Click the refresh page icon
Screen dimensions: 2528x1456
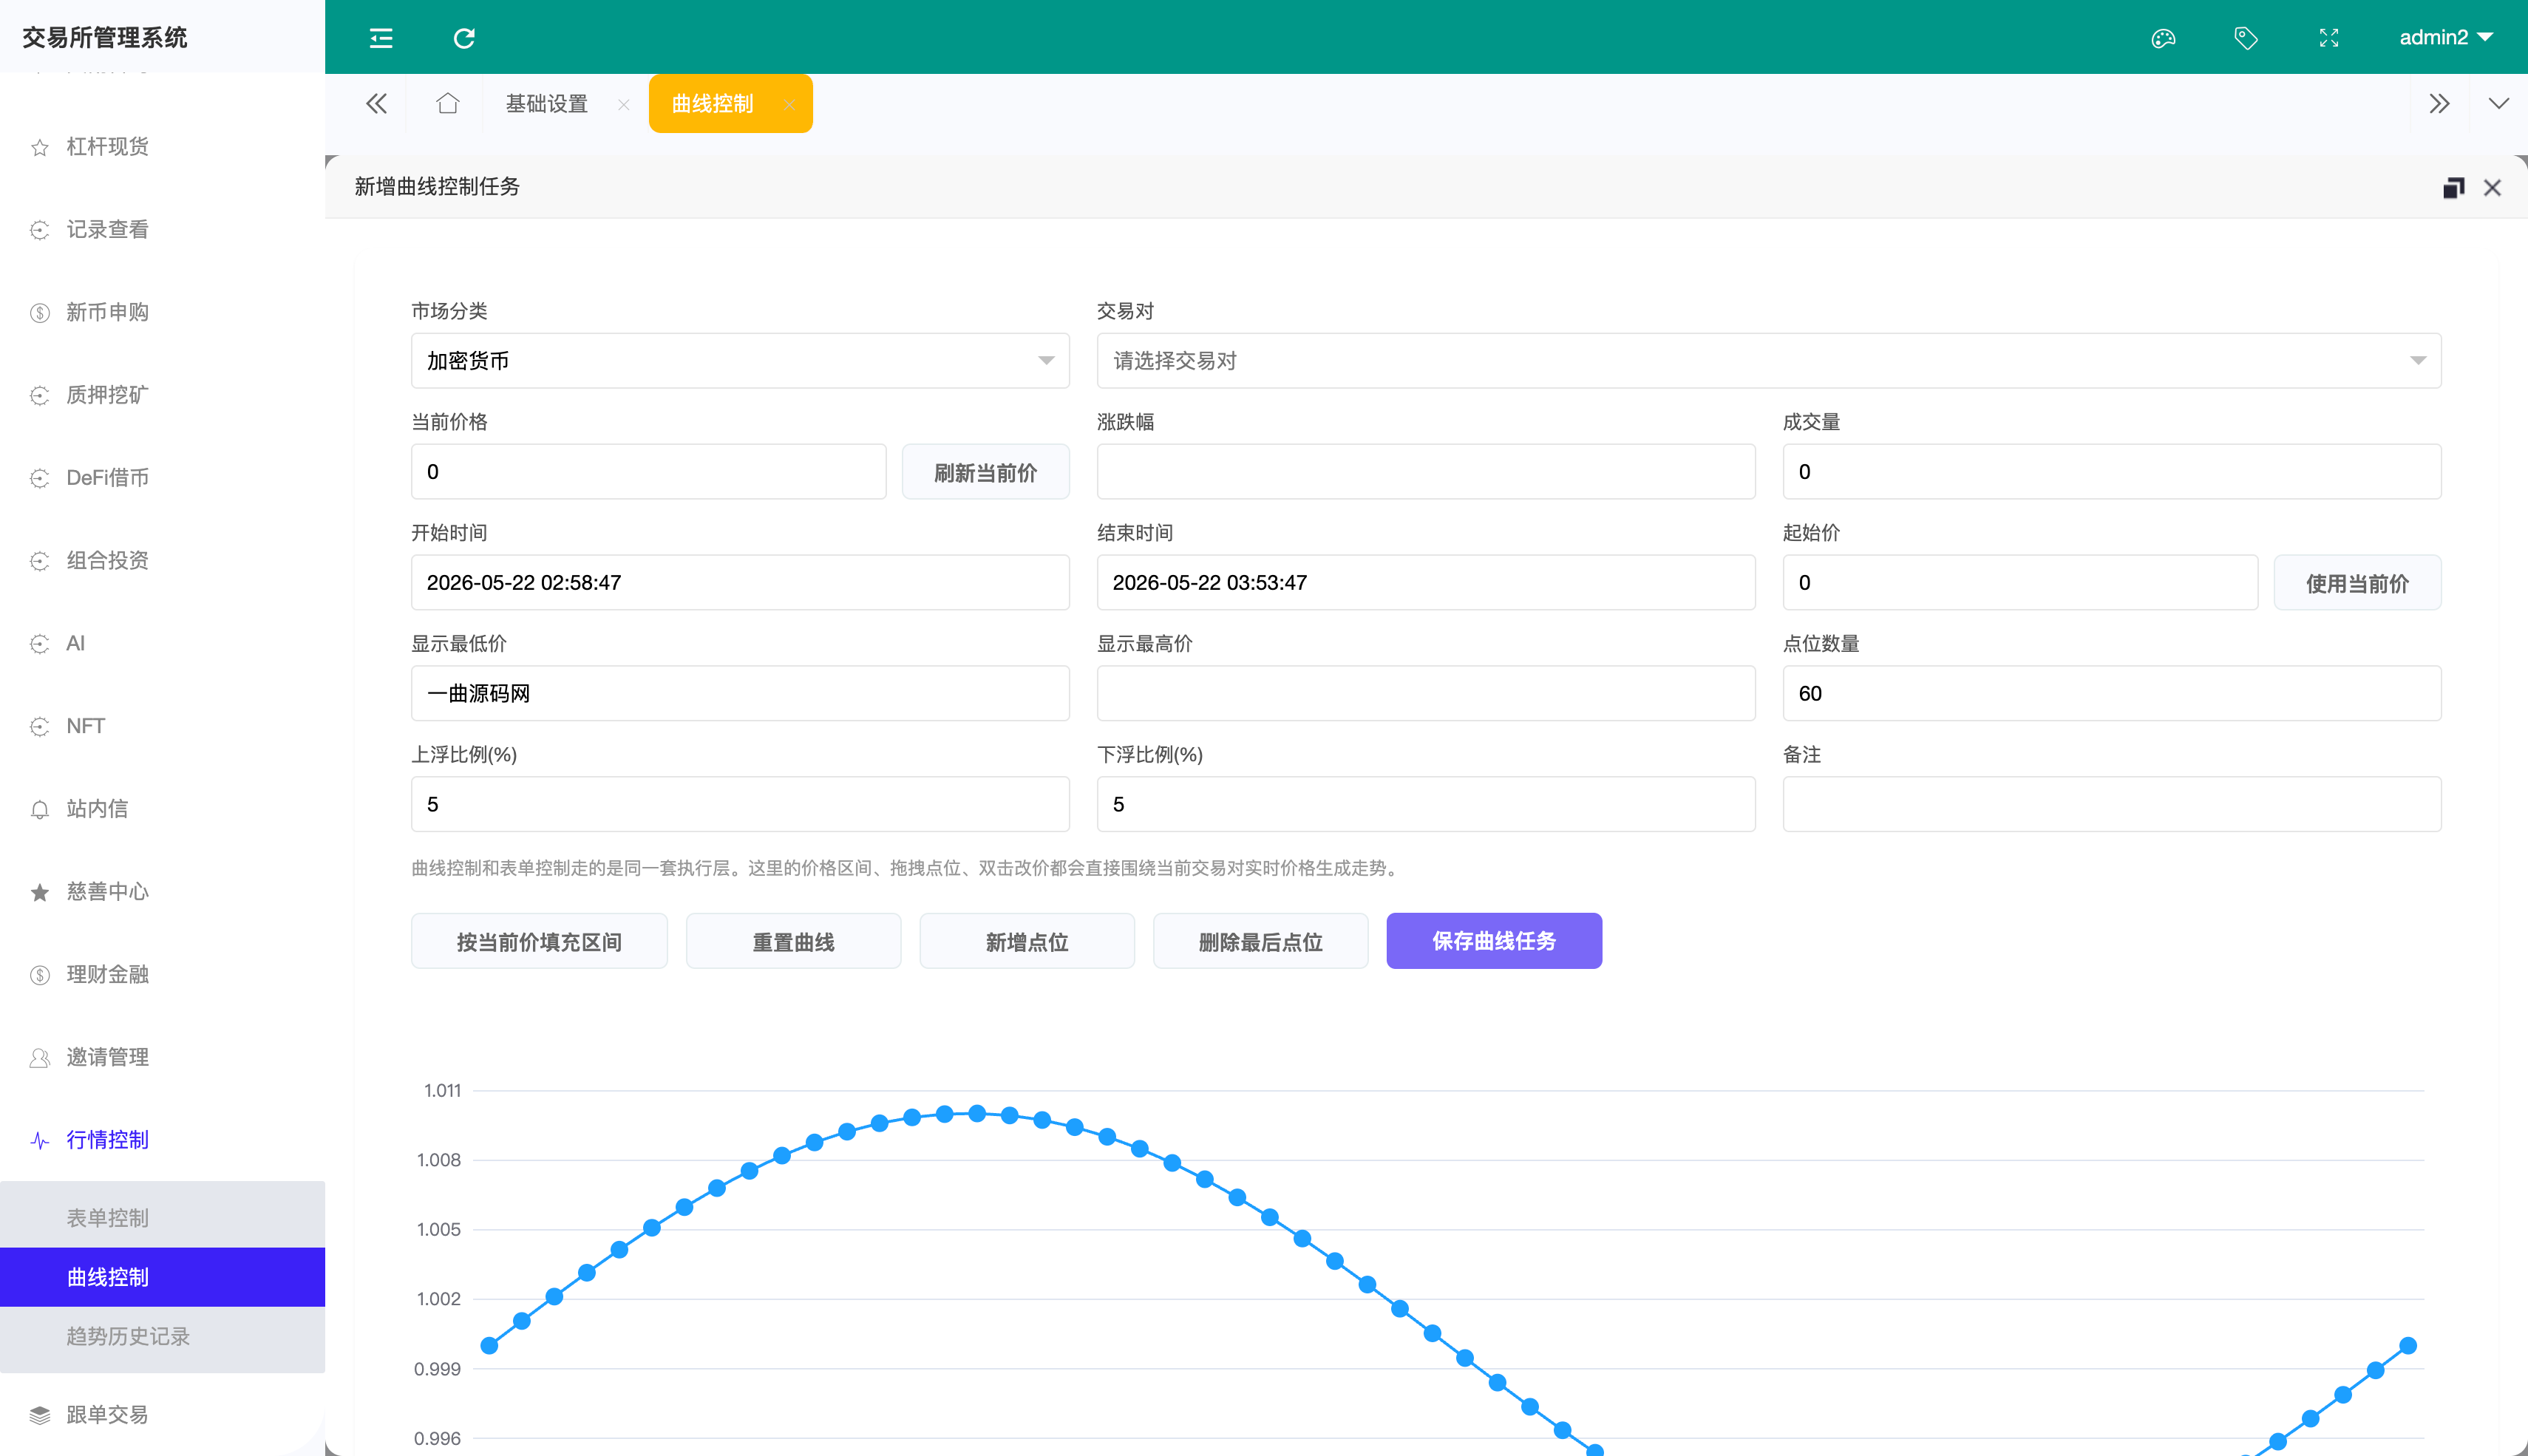pyautogui.click(x=464, y=38)
